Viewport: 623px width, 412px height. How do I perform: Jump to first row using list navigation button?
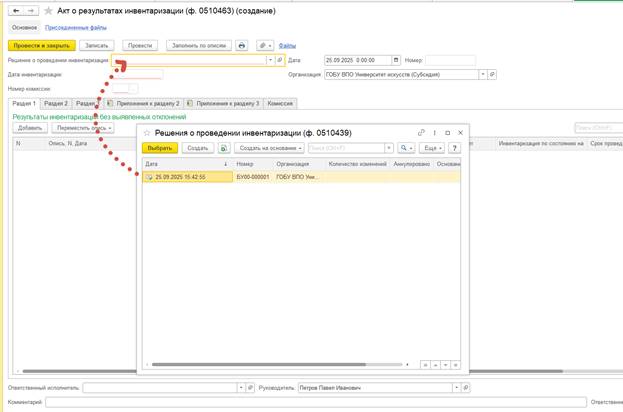click(425, 365)
